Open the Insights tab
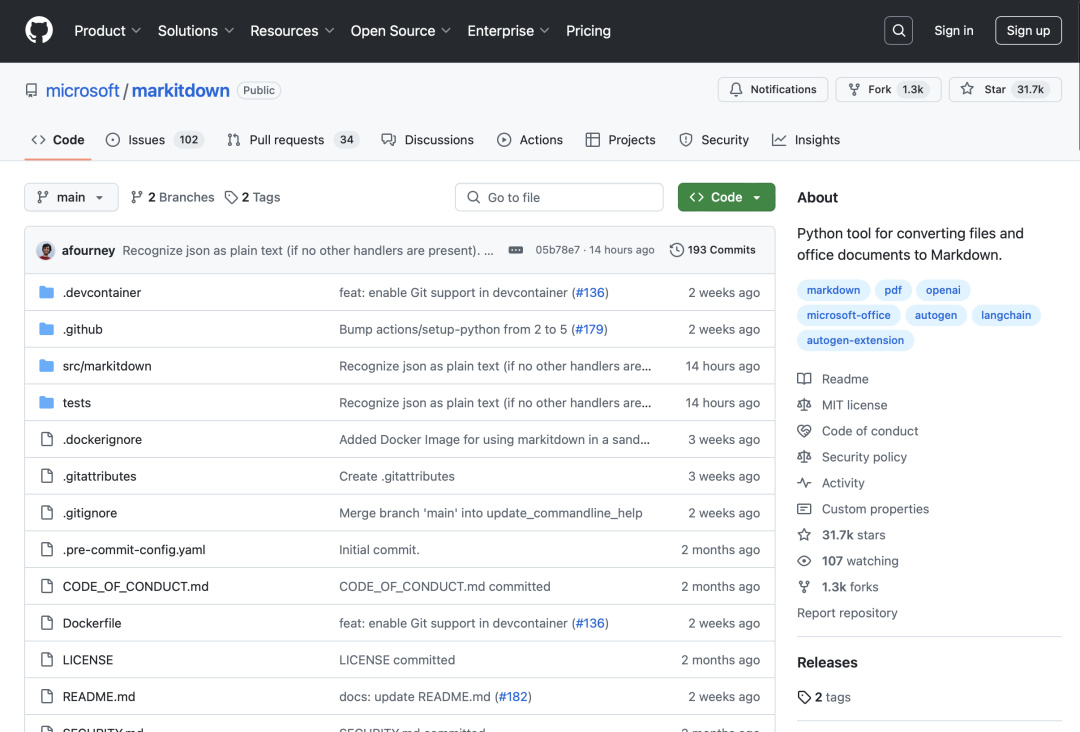Image resolution: width=1080 pixels, height=732 pixels. point(805,140)
